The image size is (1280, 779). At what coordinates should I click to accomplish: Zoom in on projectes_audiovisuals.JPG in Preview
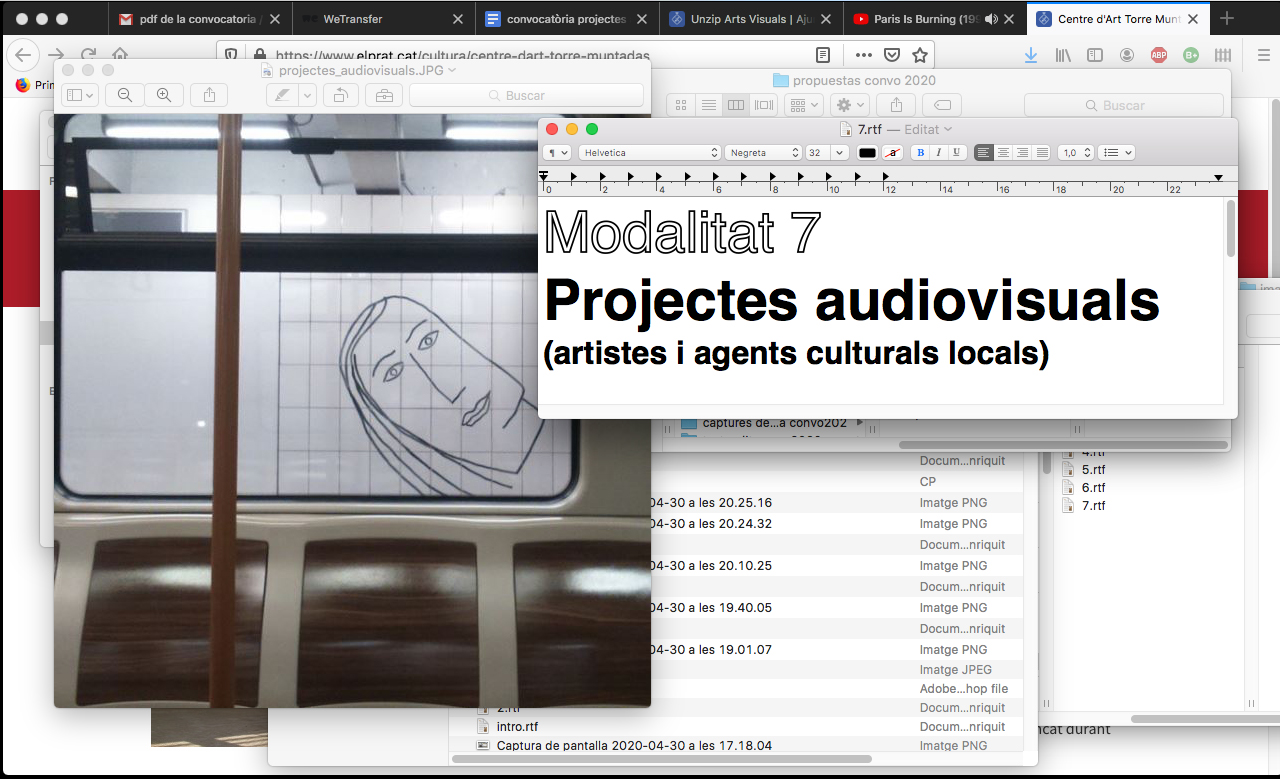(x=164, y=95)
